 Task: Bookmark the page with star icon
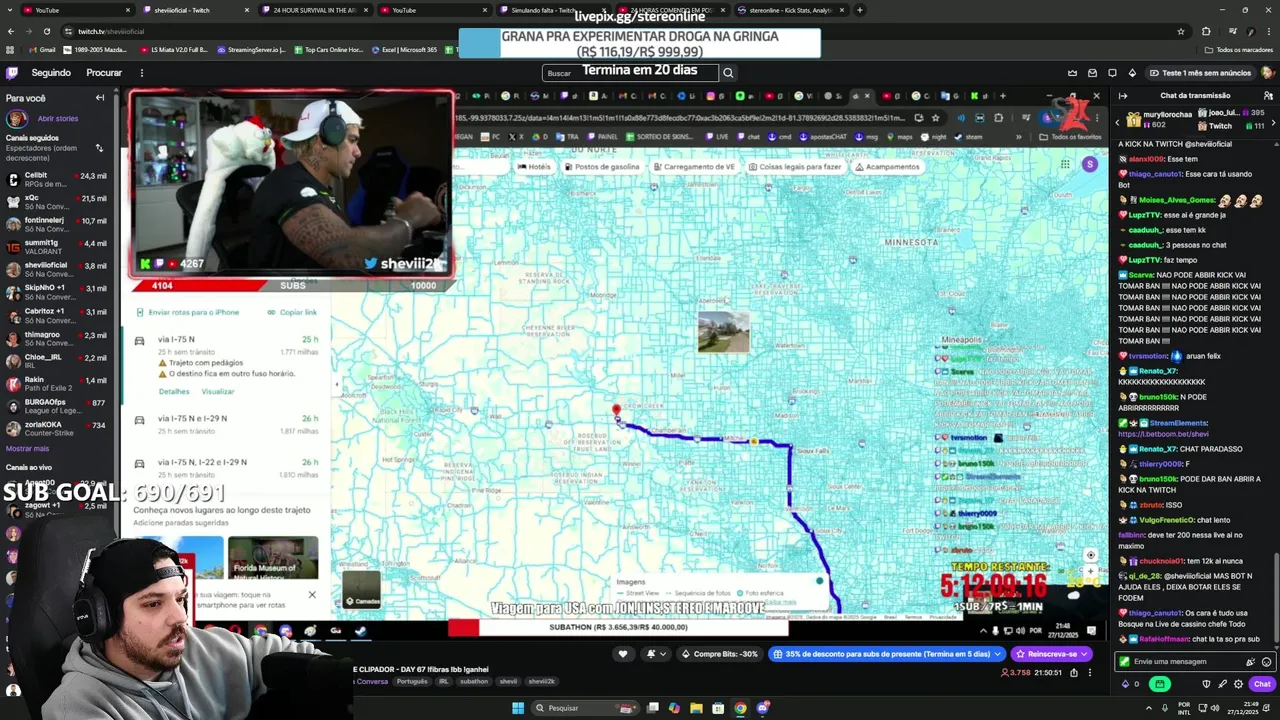tap(1180, 31)
